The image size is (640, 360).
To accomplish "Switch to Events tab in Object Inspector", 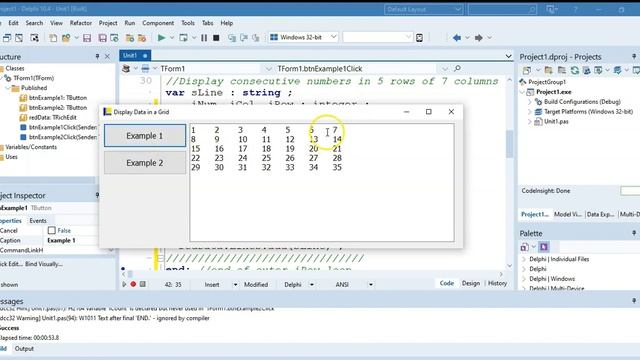I will pyautogui.click(x=38, y=220).
